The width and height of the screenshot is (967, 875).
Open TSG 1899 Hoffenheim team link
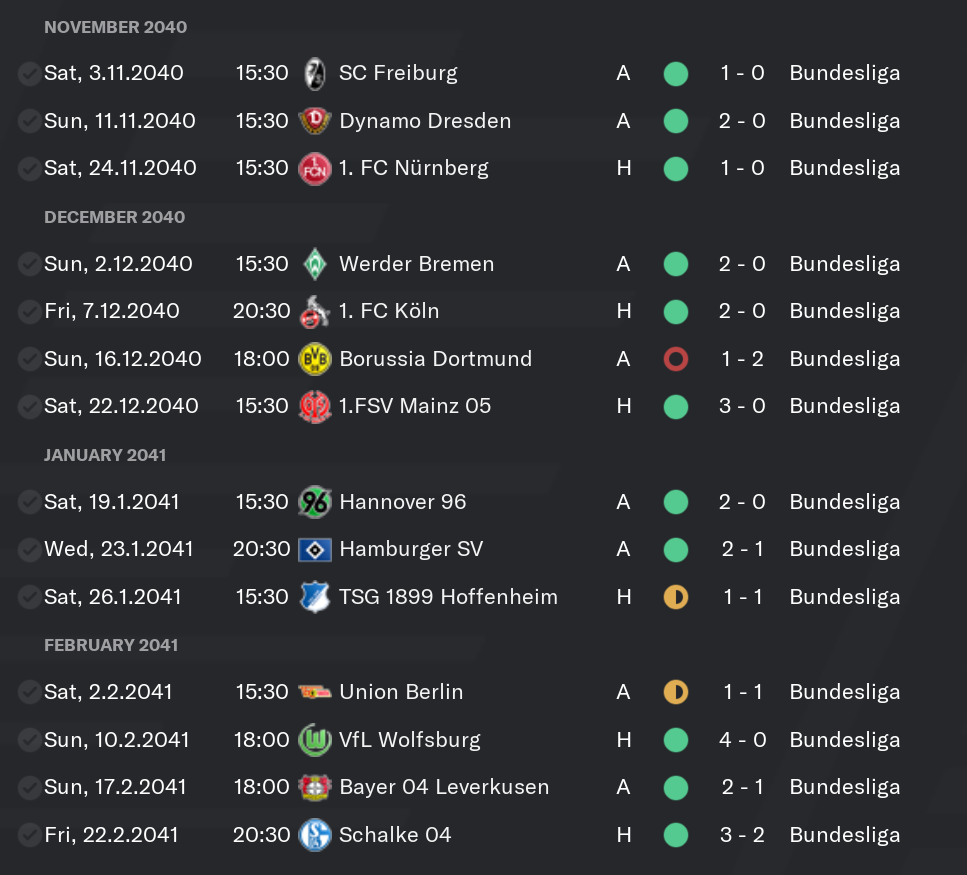pyautogui.click(x=448, y=597)
